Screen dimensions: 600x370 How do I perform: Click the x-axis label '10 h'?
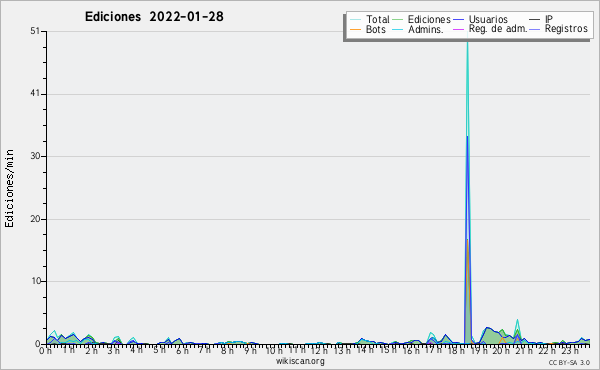[x=274, y=351]
